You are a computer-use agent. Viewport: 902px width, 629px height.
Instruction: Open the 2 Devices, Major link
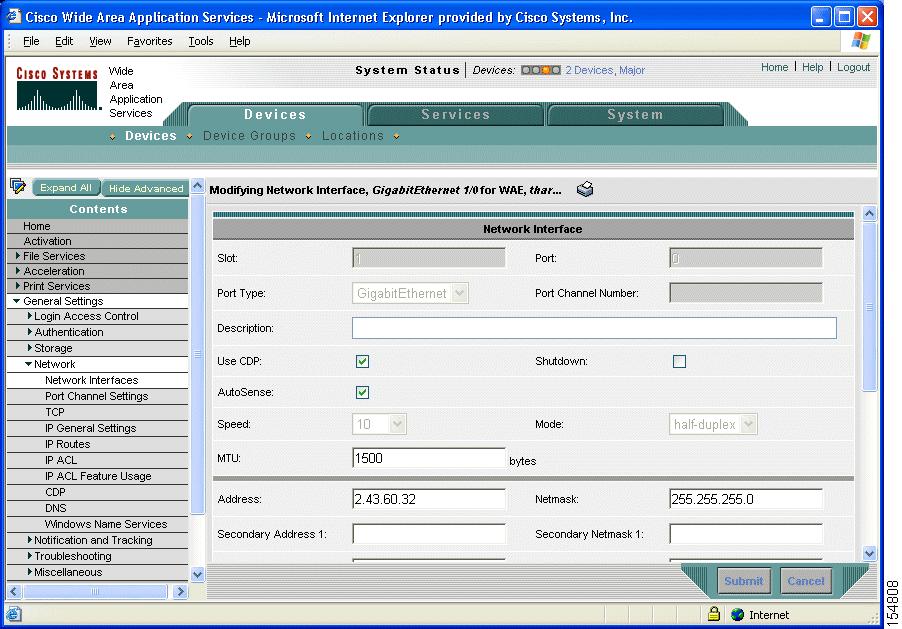pyautogui.click(x=605, y=70)
